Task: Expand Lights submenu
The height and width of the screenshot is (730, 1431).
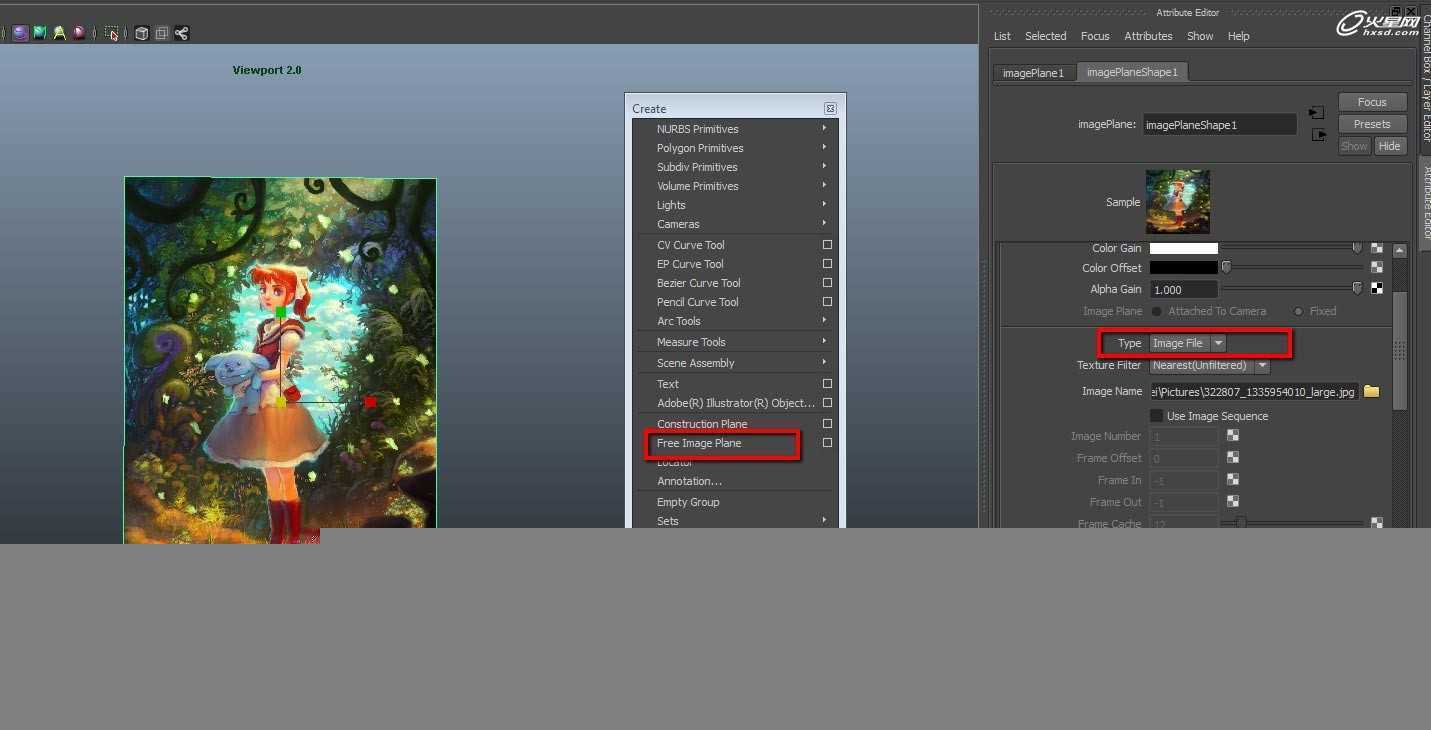Action: click(736, 204)
